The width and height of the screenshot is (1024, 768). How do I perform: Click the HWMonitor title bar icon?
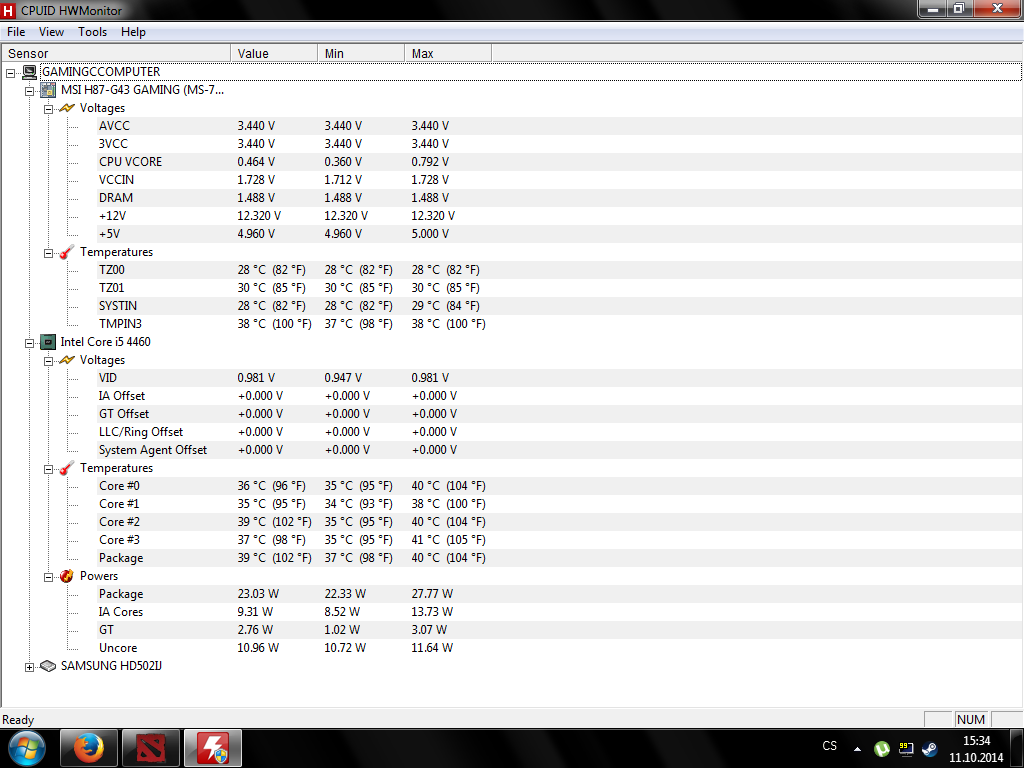tap(8, 10)
